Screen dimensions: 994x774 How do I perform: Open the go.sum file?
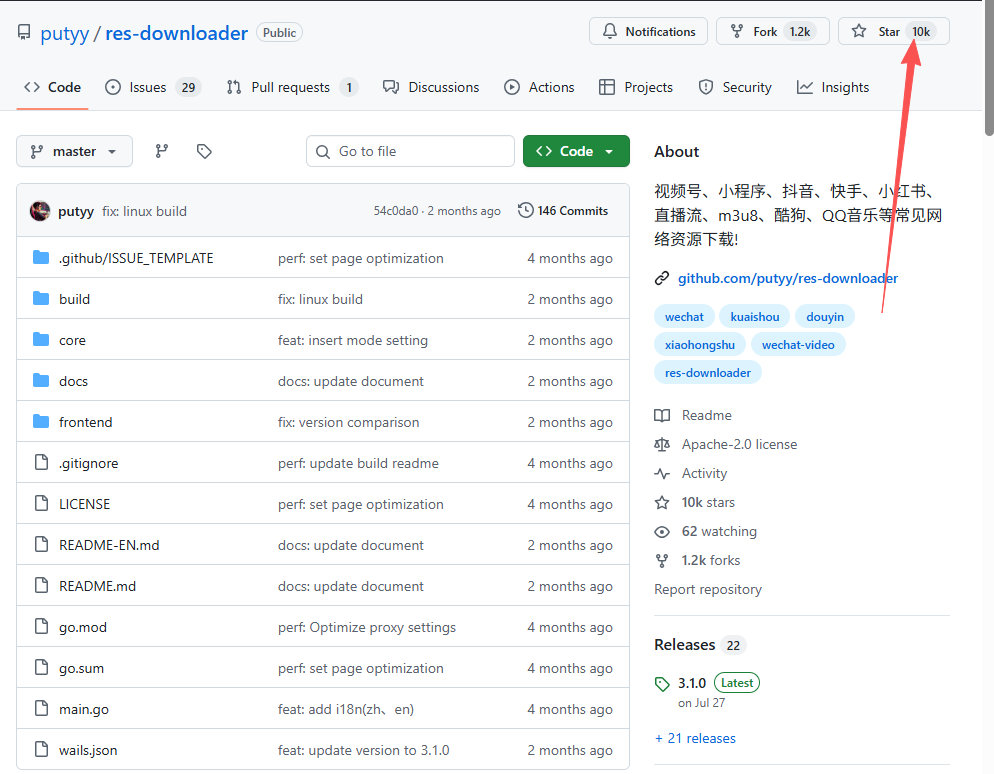[x=81, y=668]
